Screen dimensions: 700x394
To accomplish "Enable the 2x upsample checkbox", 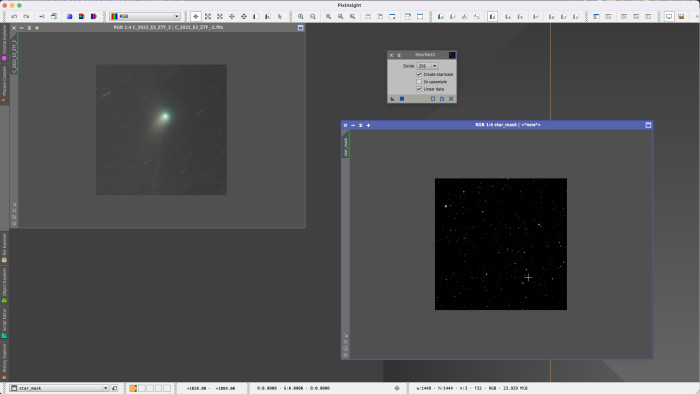I will point(419,82).
